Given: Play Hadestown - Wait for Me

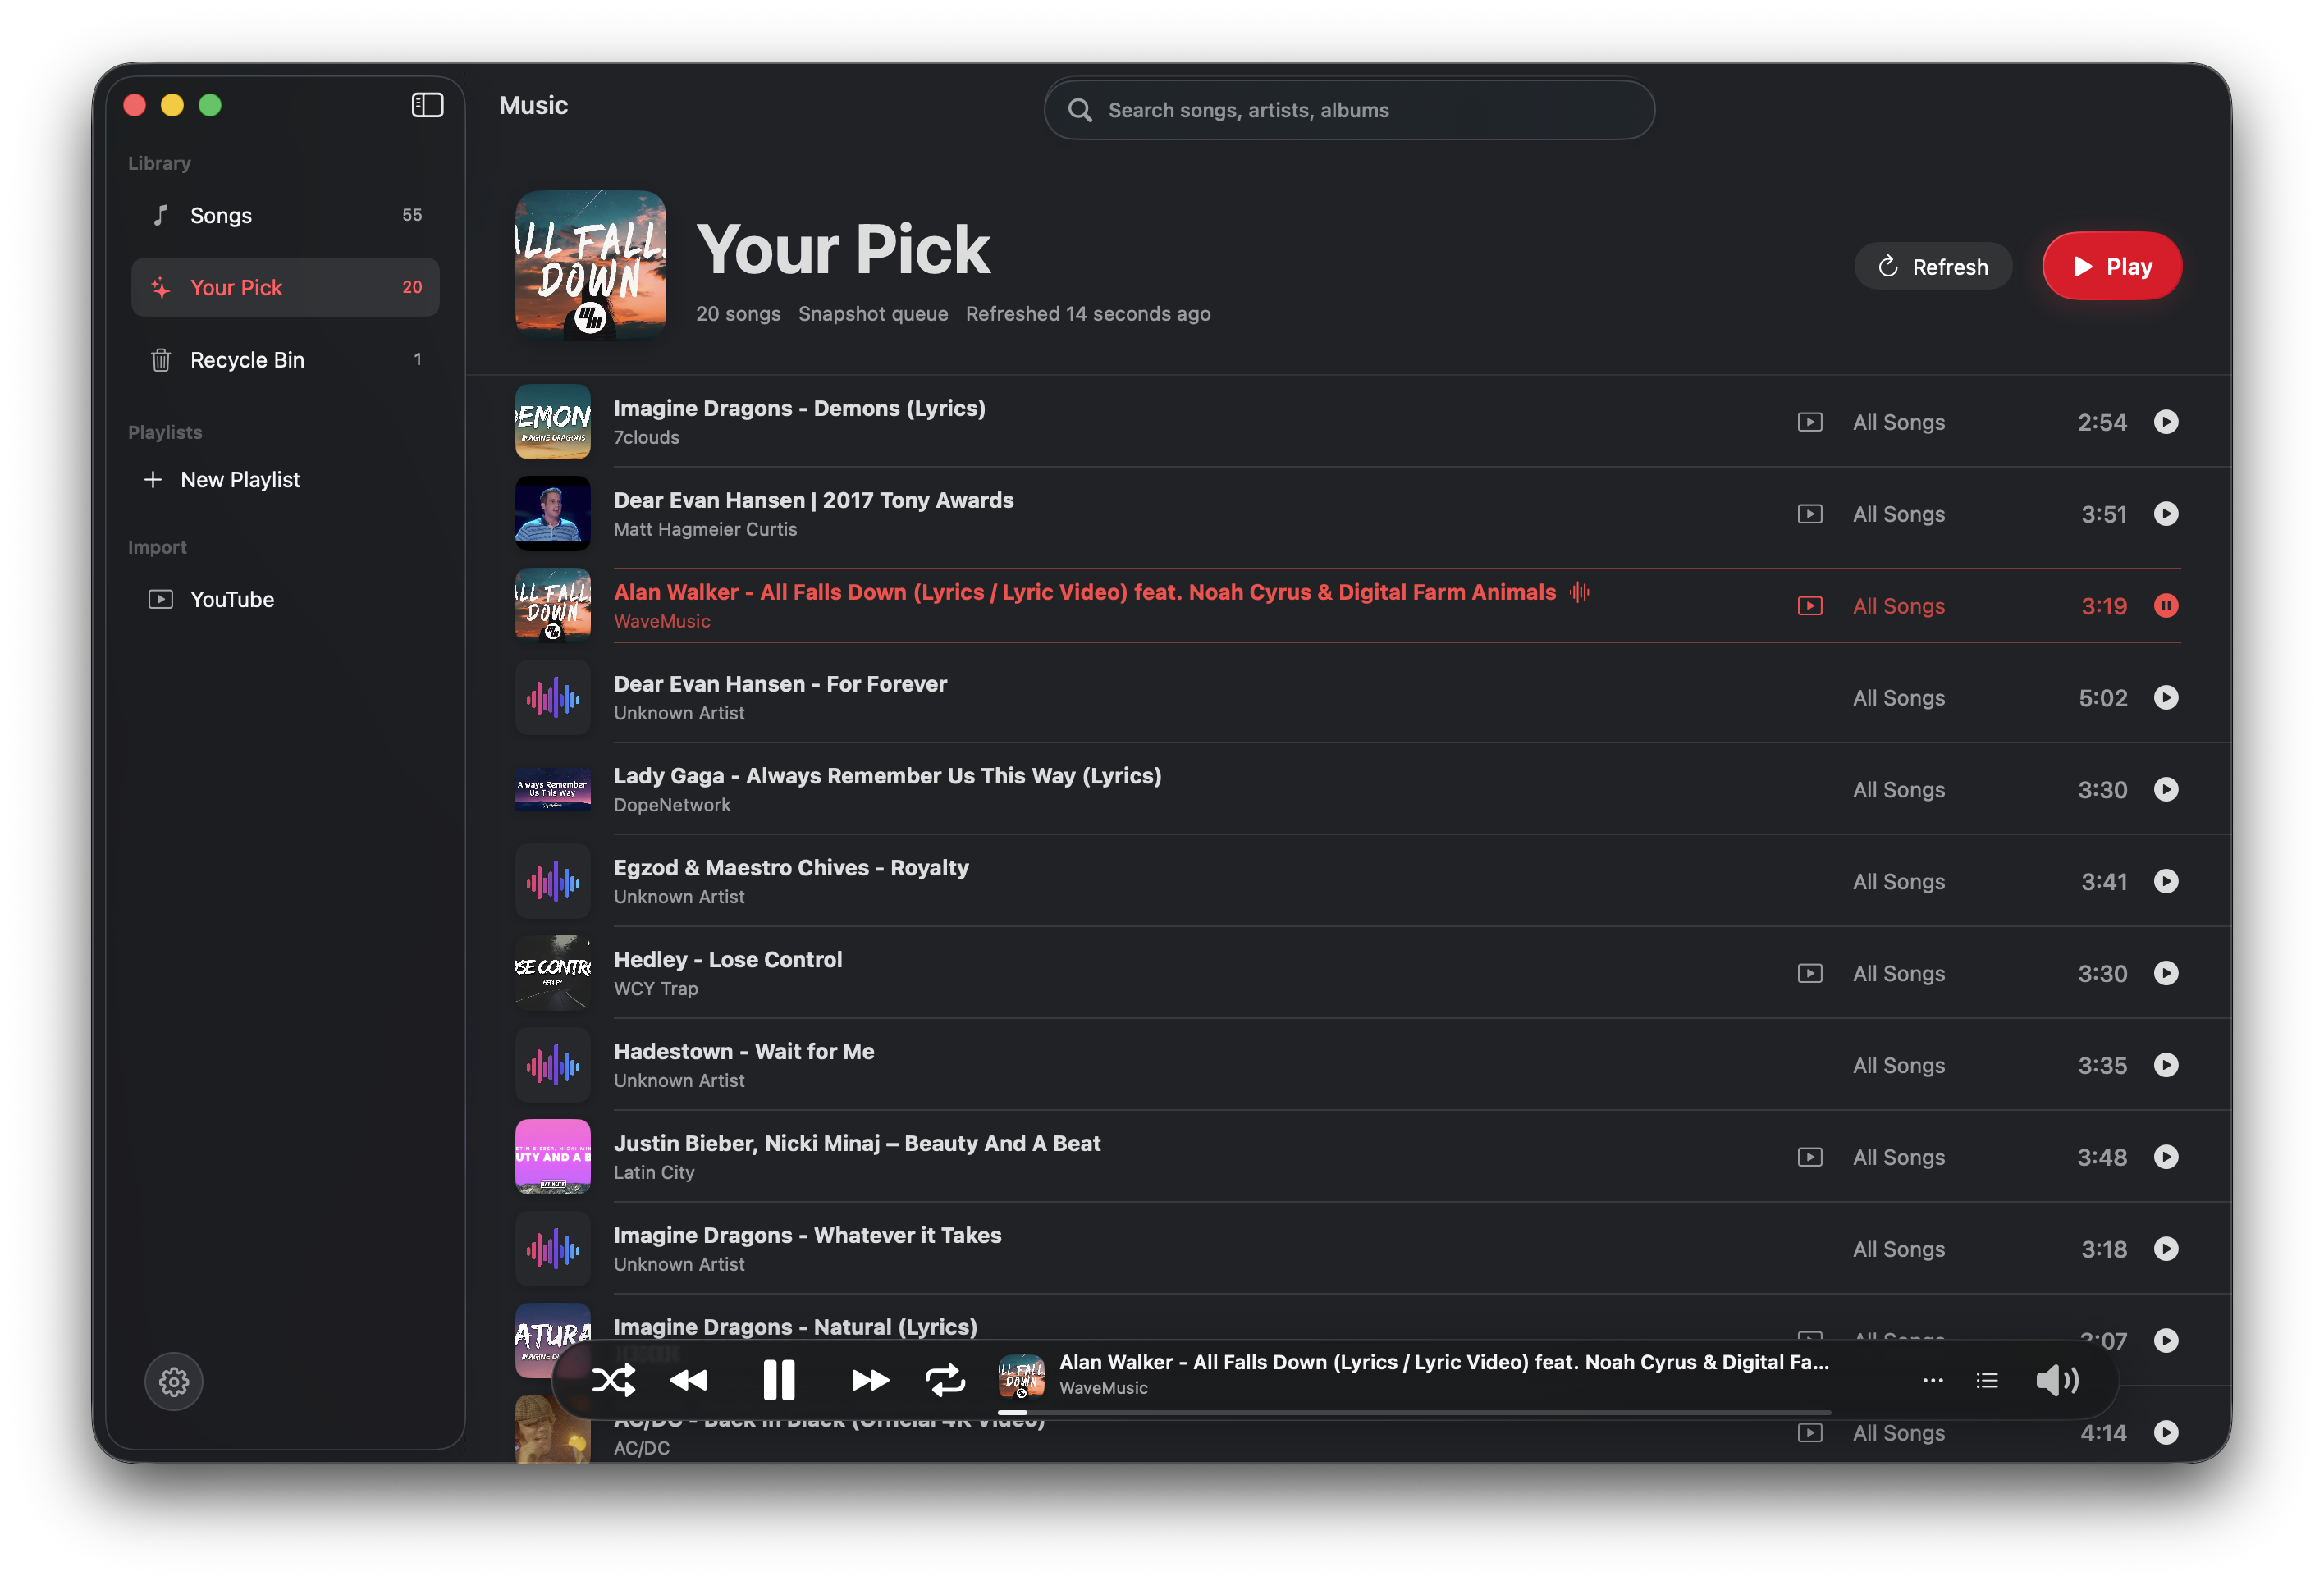Looking at the screenshot, I should tap(2165, 1065).
